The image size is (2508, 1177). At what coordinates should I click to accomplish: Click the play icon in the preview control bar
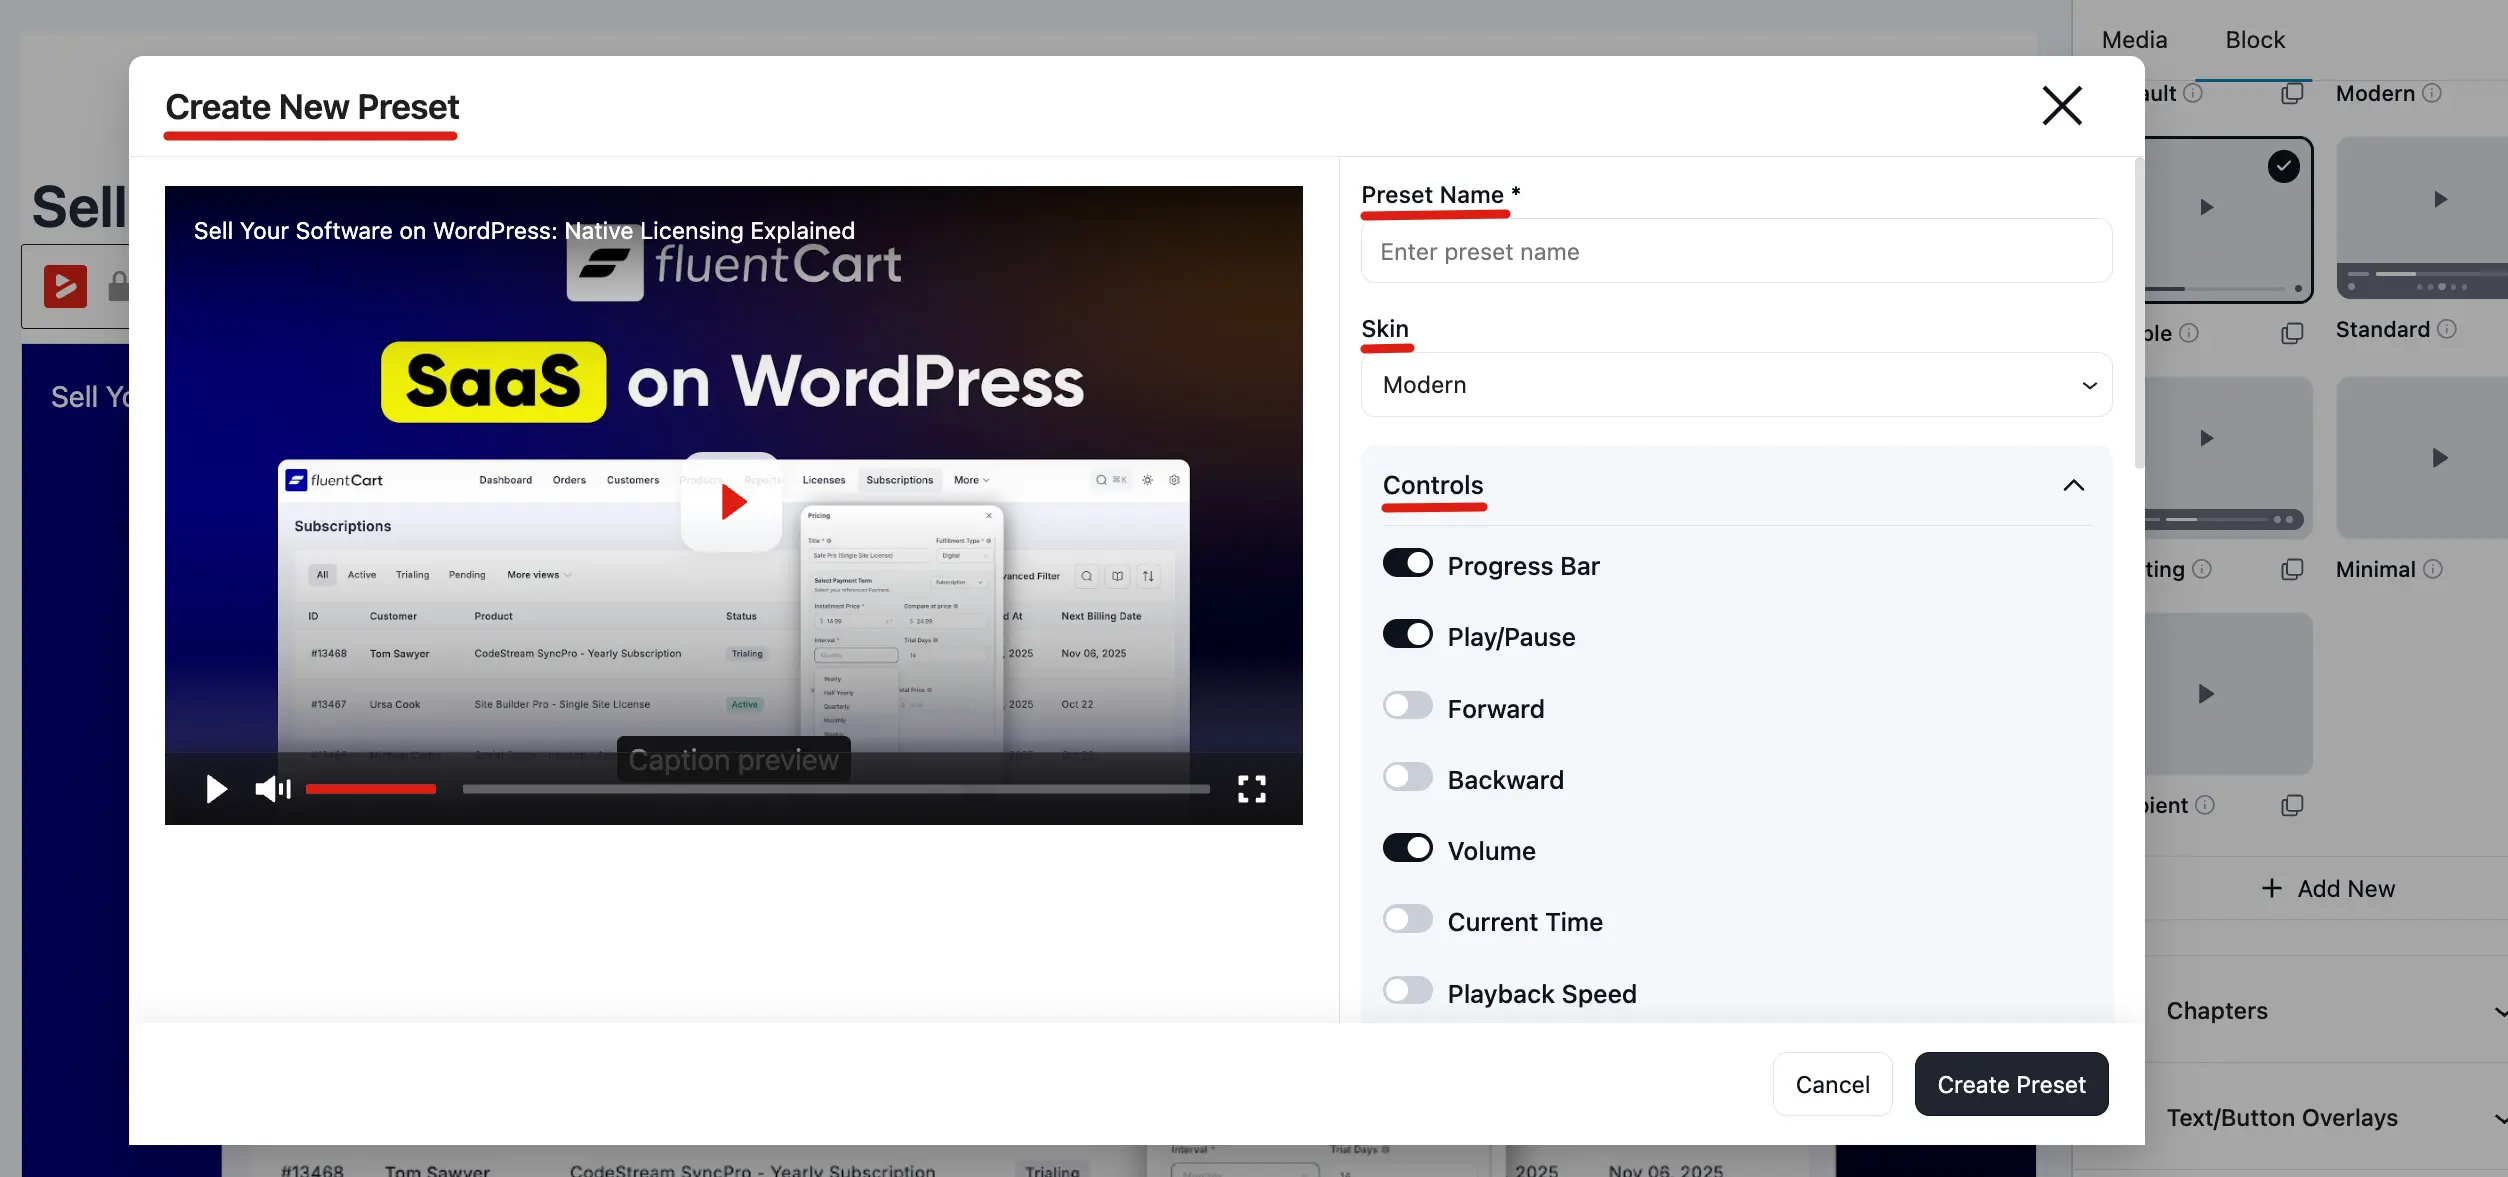(x=216, y=789)
